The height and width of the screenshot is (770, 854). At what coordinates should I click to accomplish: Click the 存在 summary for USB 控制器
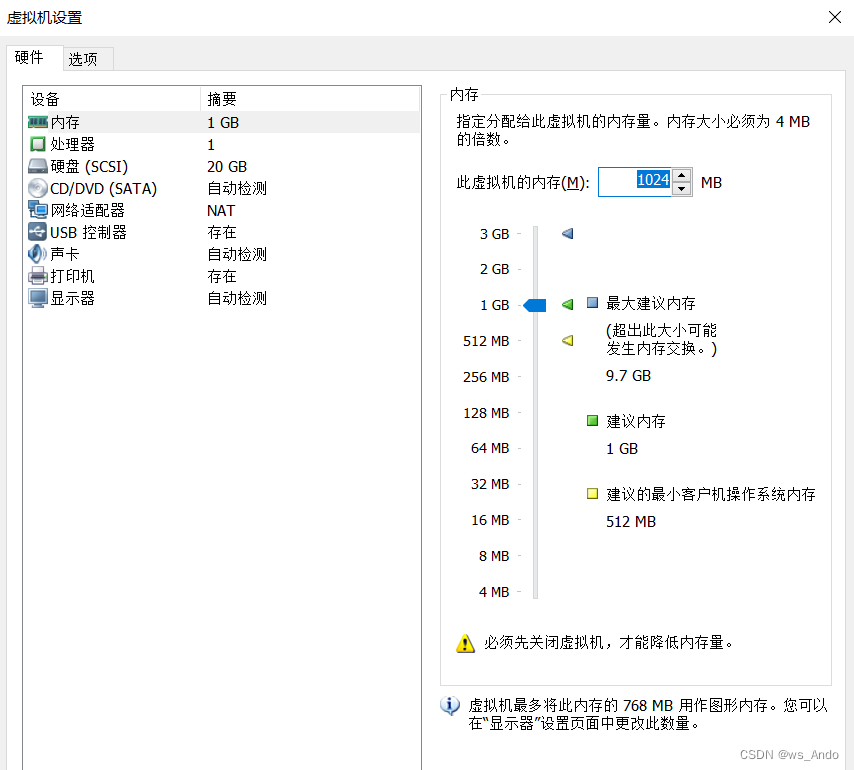tap(222, 233)
